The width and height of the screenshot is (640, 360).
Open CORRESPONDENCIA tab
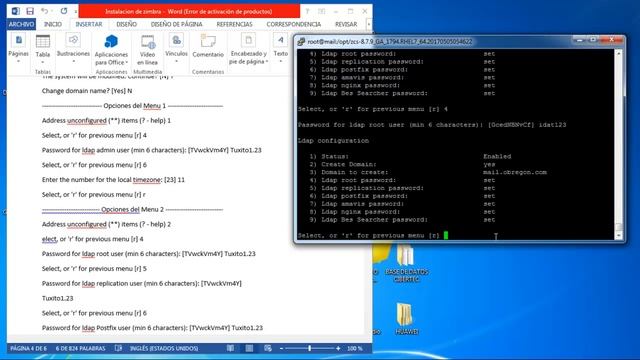coord(293,24)
